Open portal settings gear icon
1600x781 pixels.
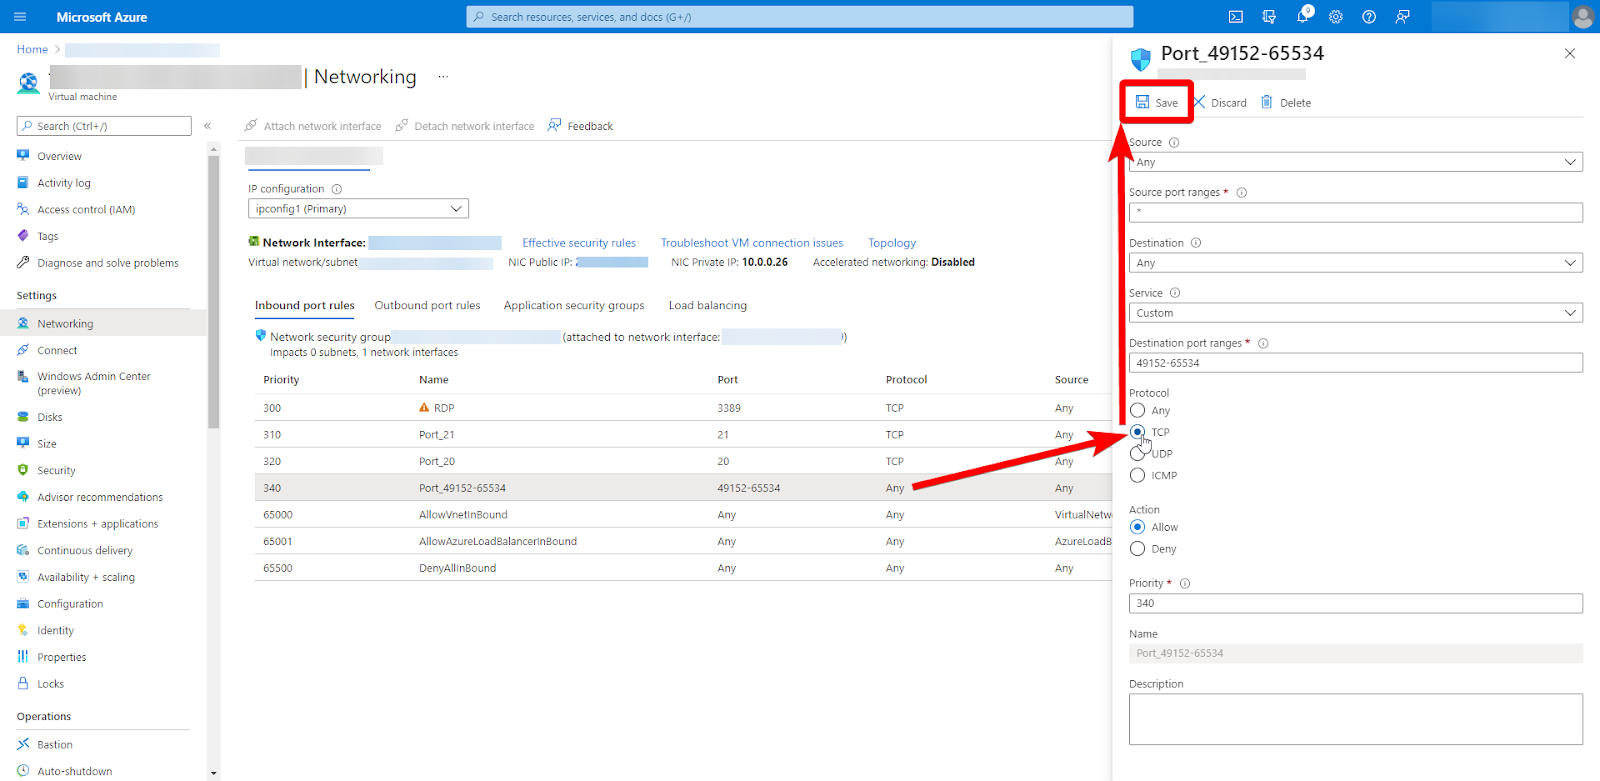(x=1336, y=17)
